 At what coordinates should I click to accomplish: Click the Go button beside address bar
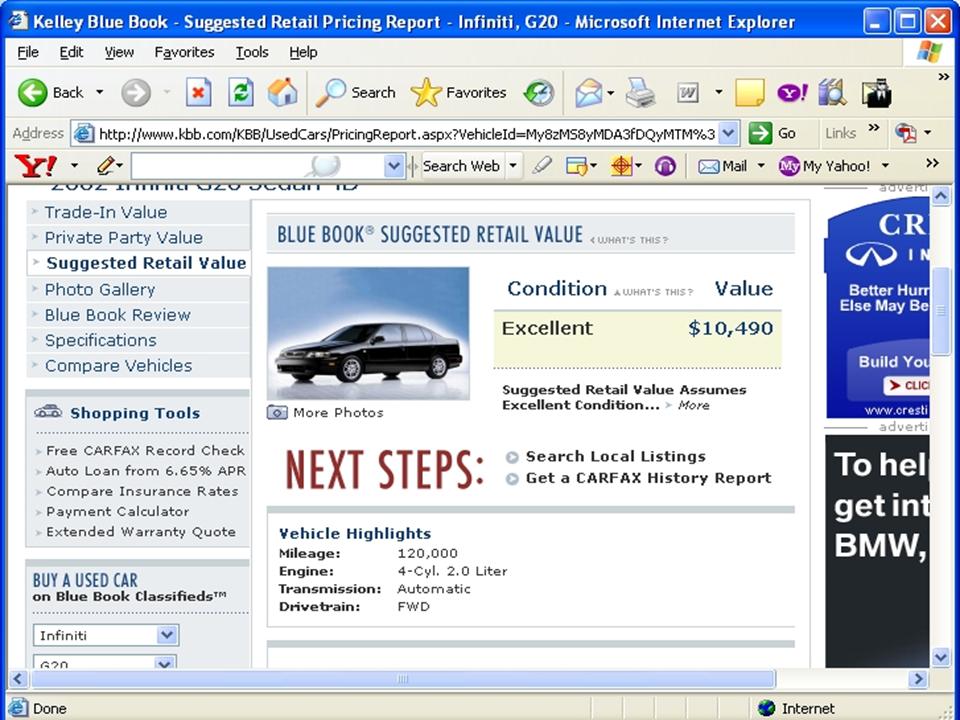[x=774, y=133]
